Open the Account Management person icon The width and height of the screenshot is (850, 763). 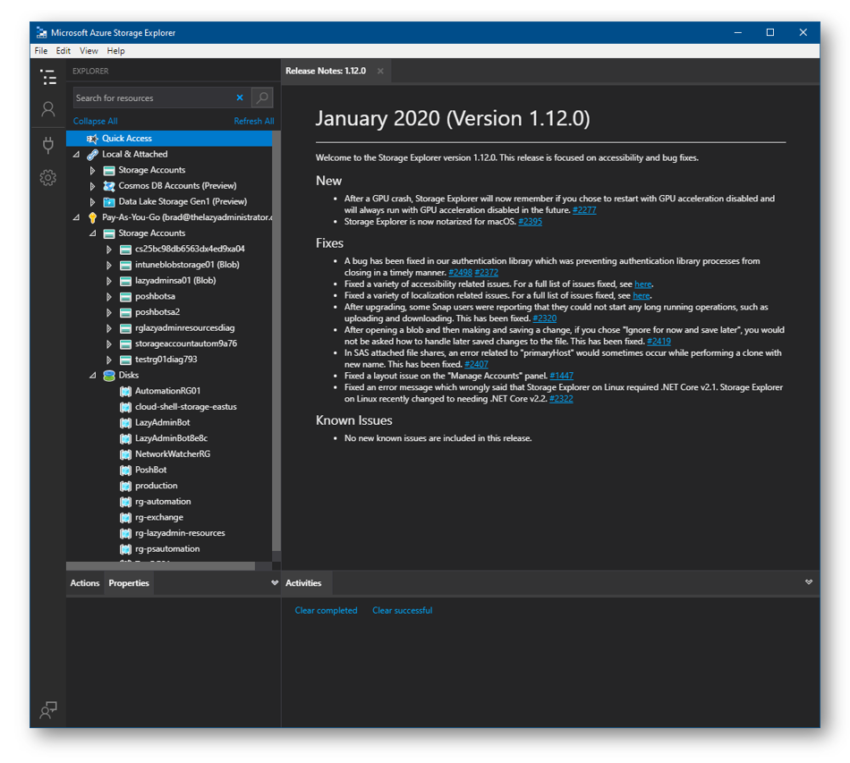click(48, 109)
